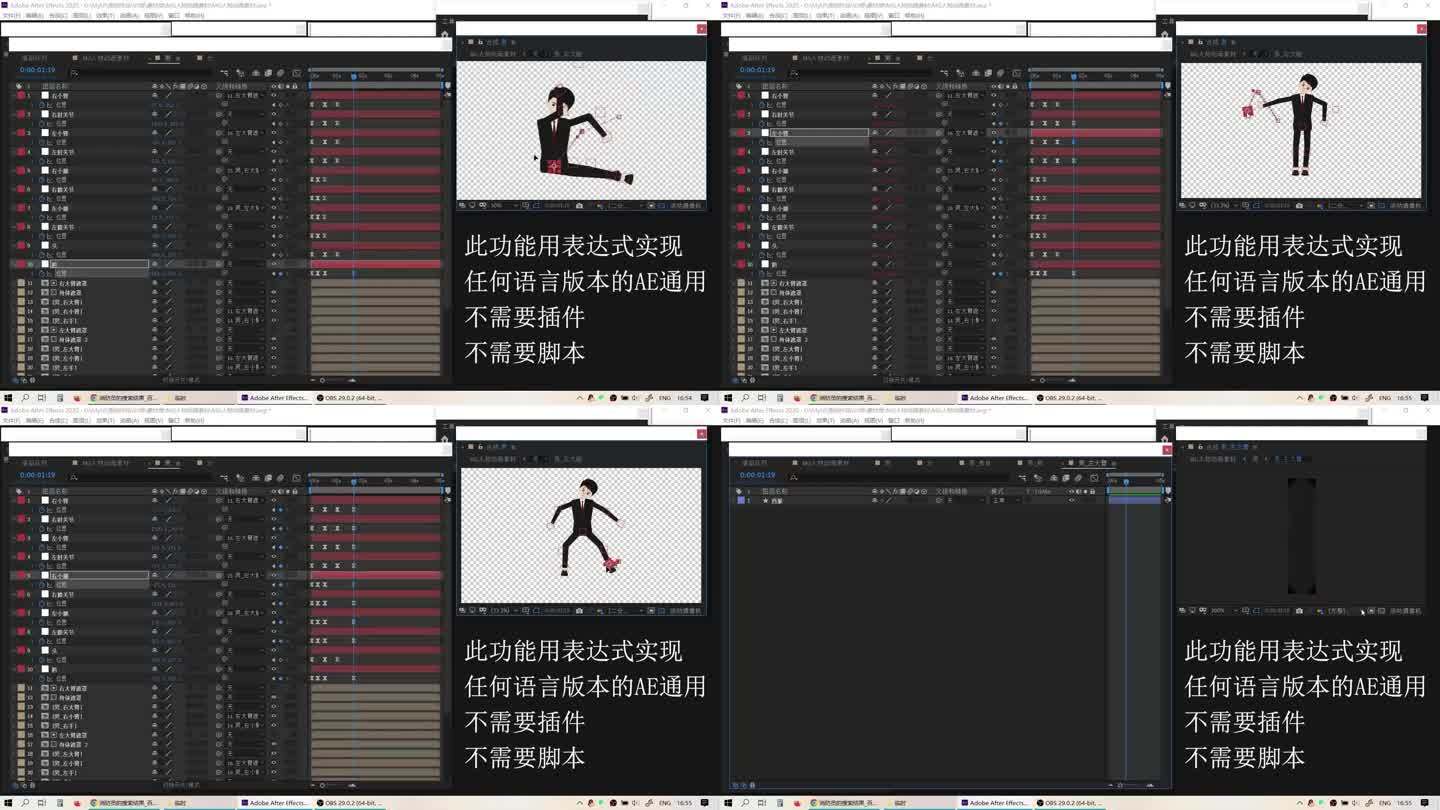Click the pink label color swatch of 右小臂
The width and height of the screenshot is (1440, 810).
tap(21, 95)
